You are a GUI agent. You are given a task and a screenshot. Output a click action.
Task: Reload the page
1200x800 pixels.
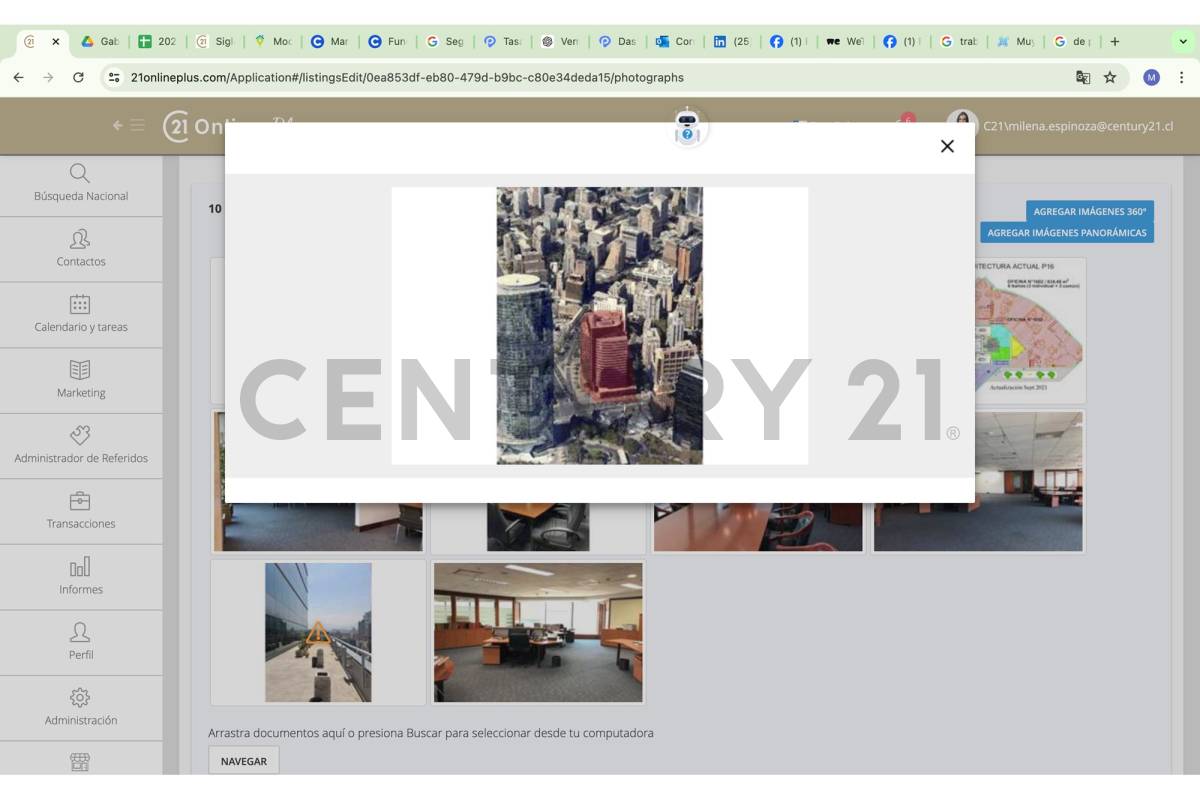(78, 77)
